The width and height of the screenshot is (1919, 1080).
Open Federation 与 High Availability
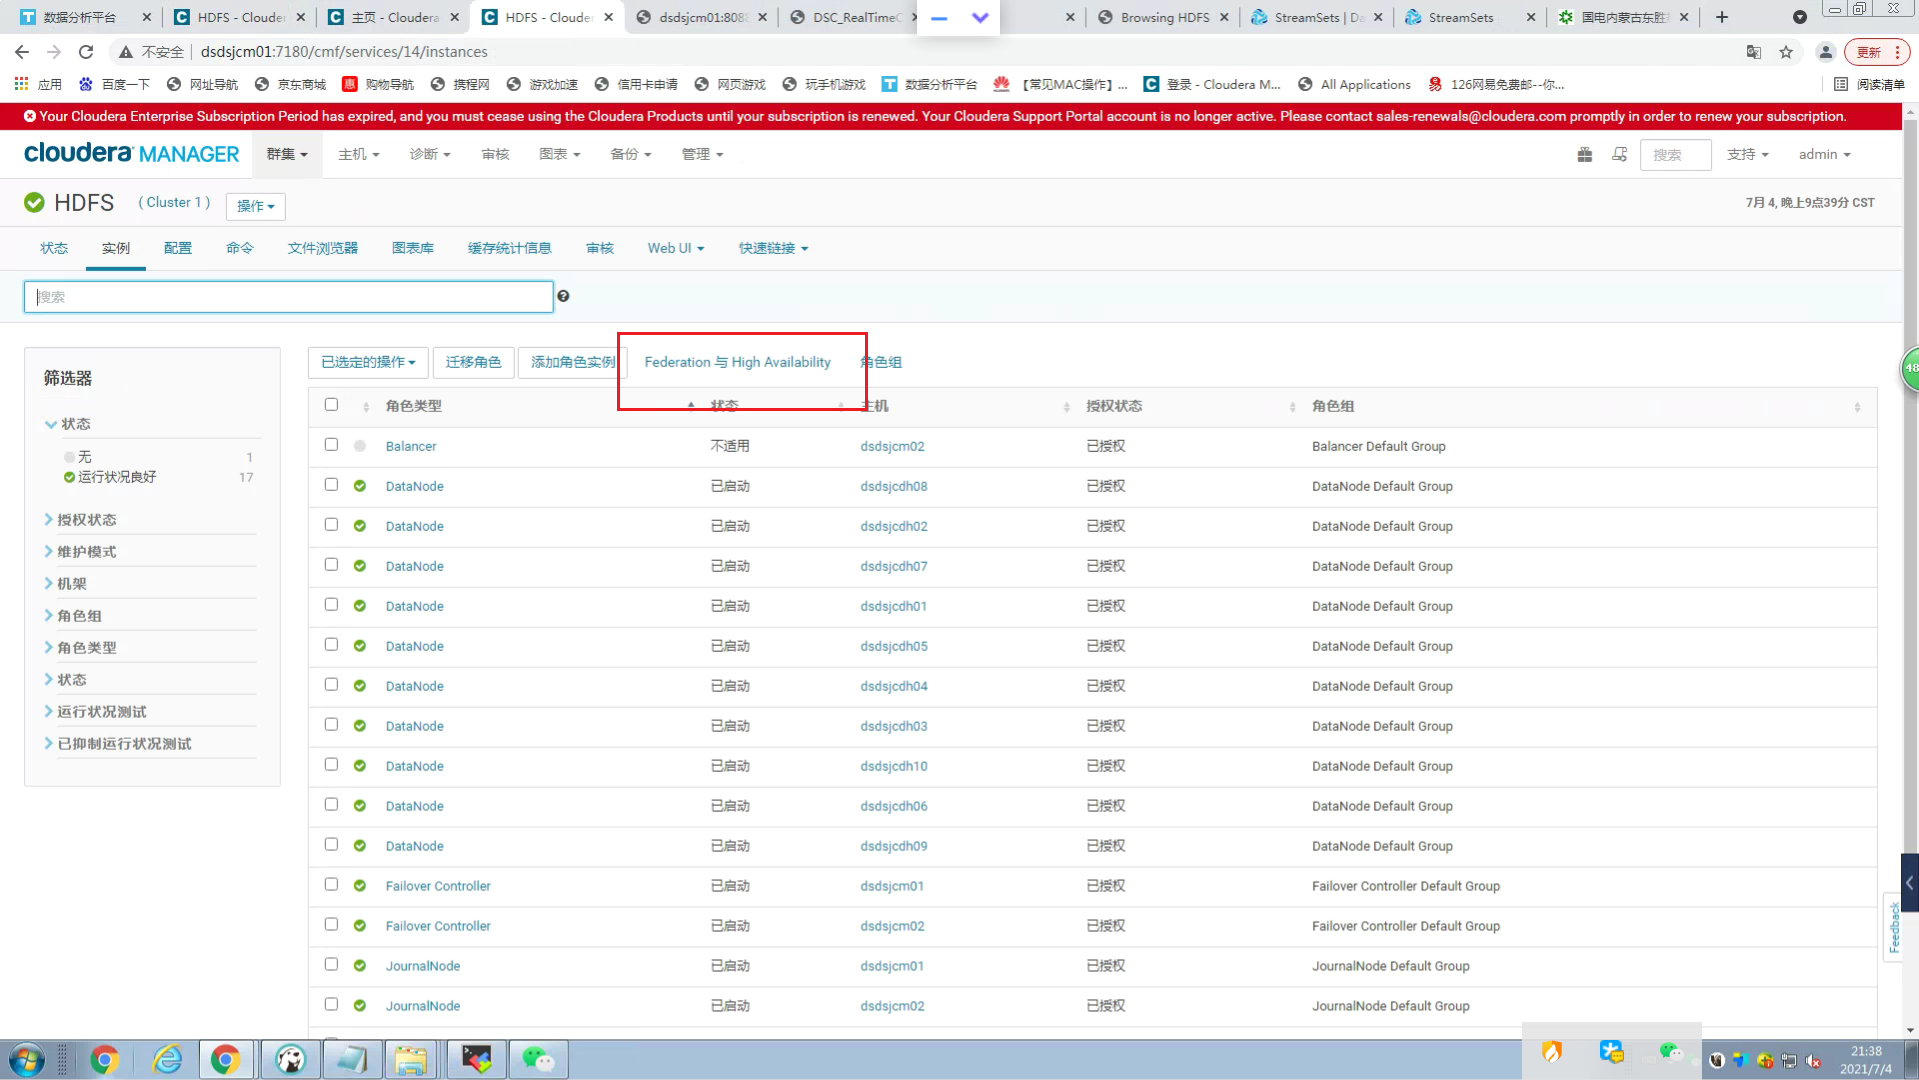[x=738, y=362]
